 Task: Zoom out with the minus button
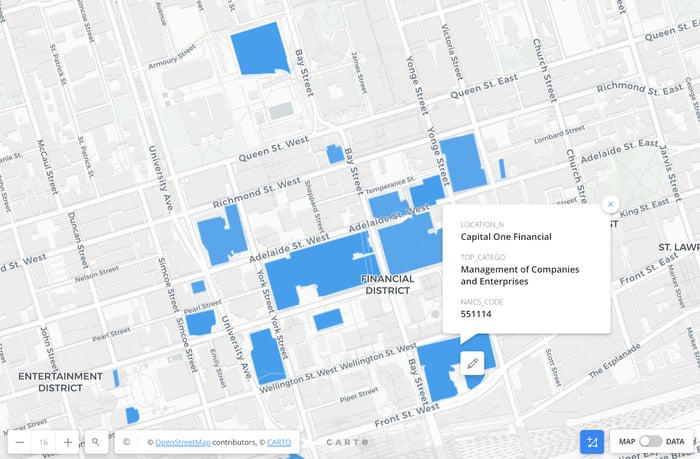20,442
